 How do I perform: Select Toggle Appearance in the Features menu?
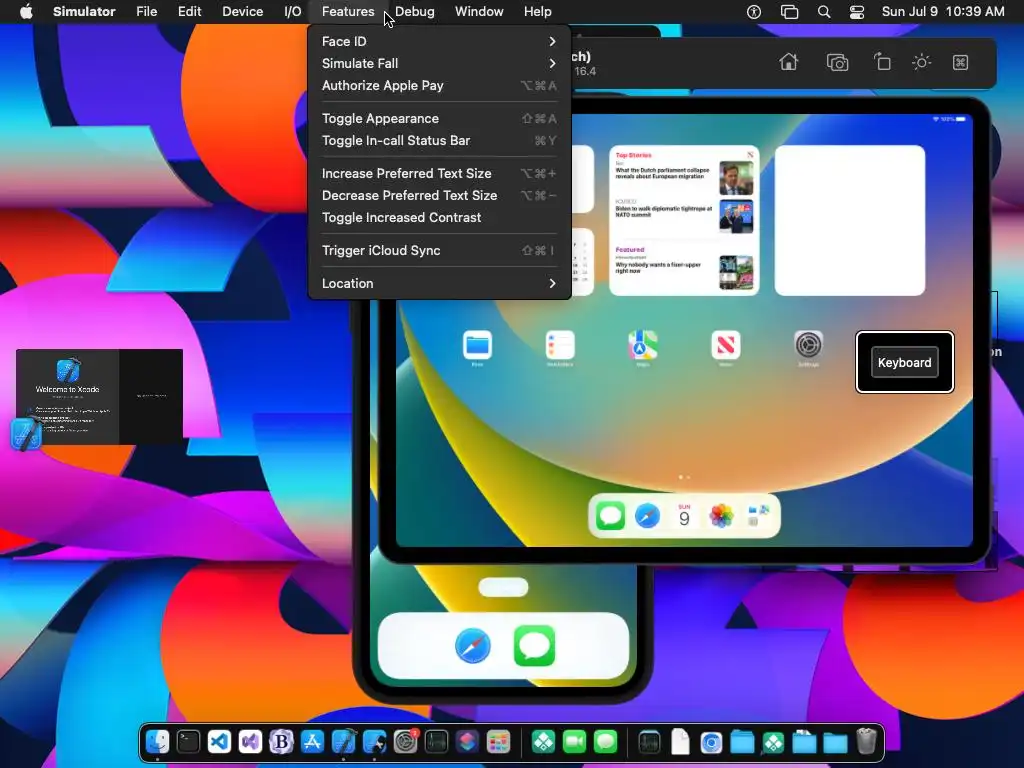coord(439,118)
